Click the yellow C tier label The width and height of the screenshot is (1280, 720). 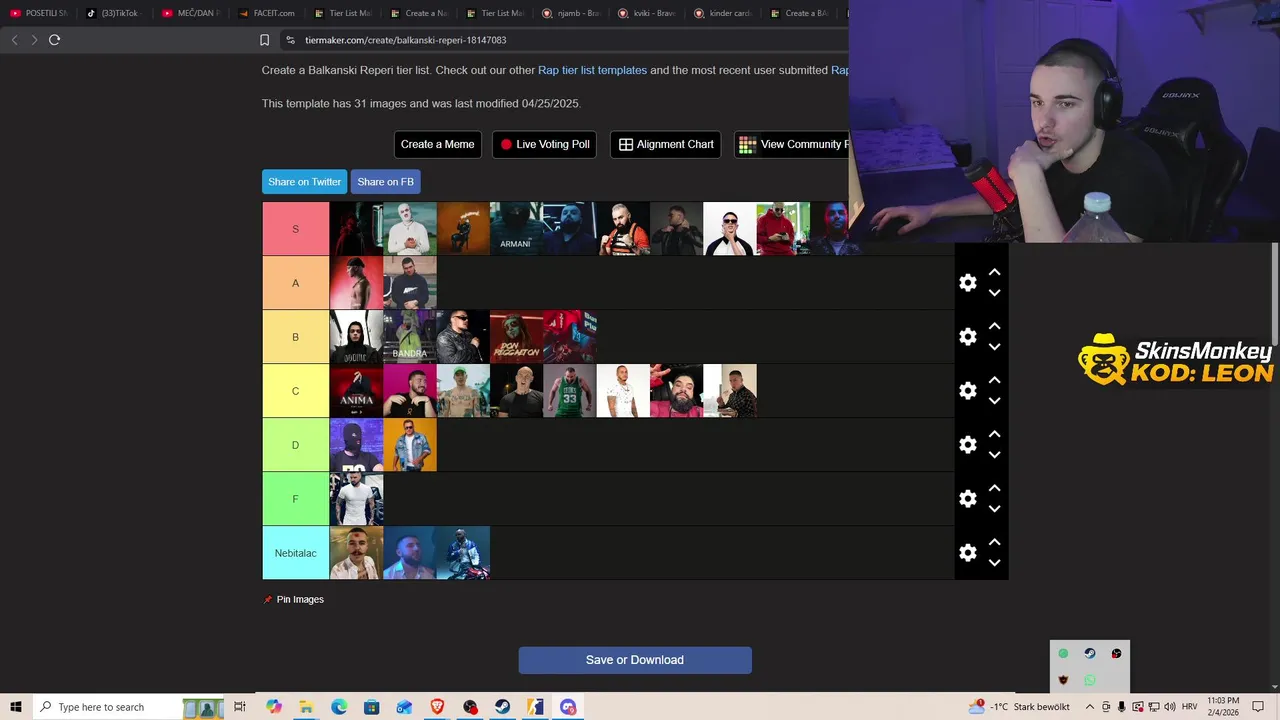tap(295, 391)
